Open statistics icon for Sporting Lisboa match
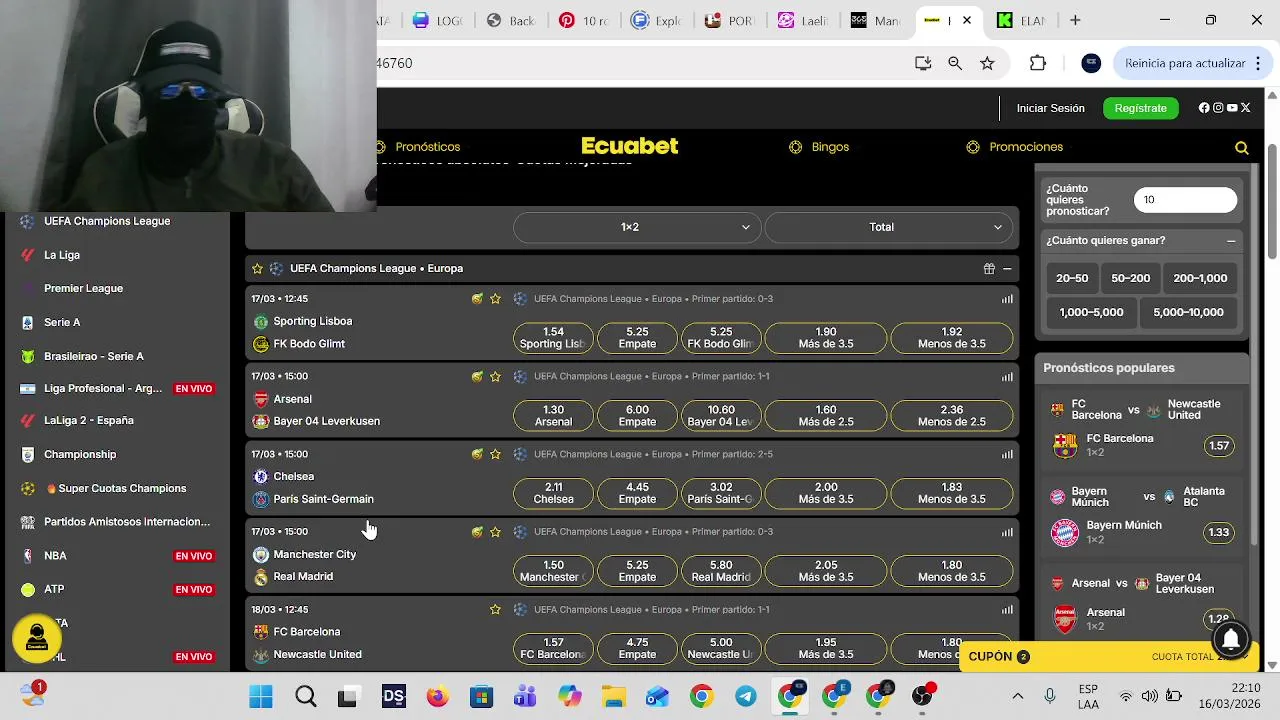 1007,299
